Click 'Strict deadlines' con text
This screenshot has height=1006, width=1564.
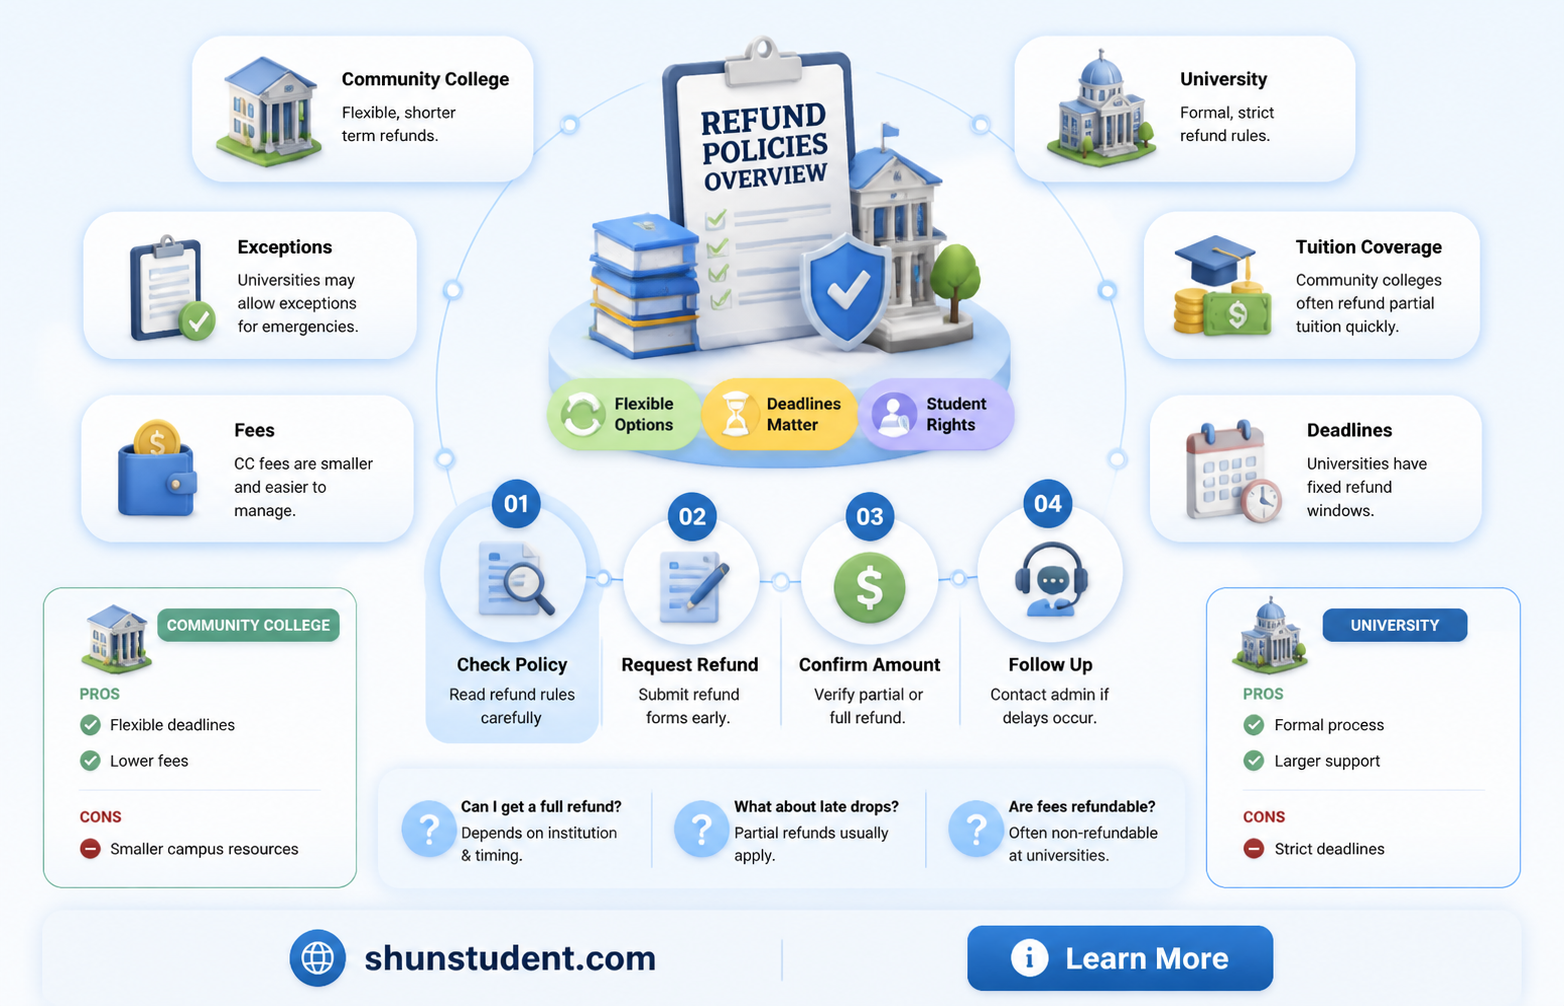(1329, 849)
